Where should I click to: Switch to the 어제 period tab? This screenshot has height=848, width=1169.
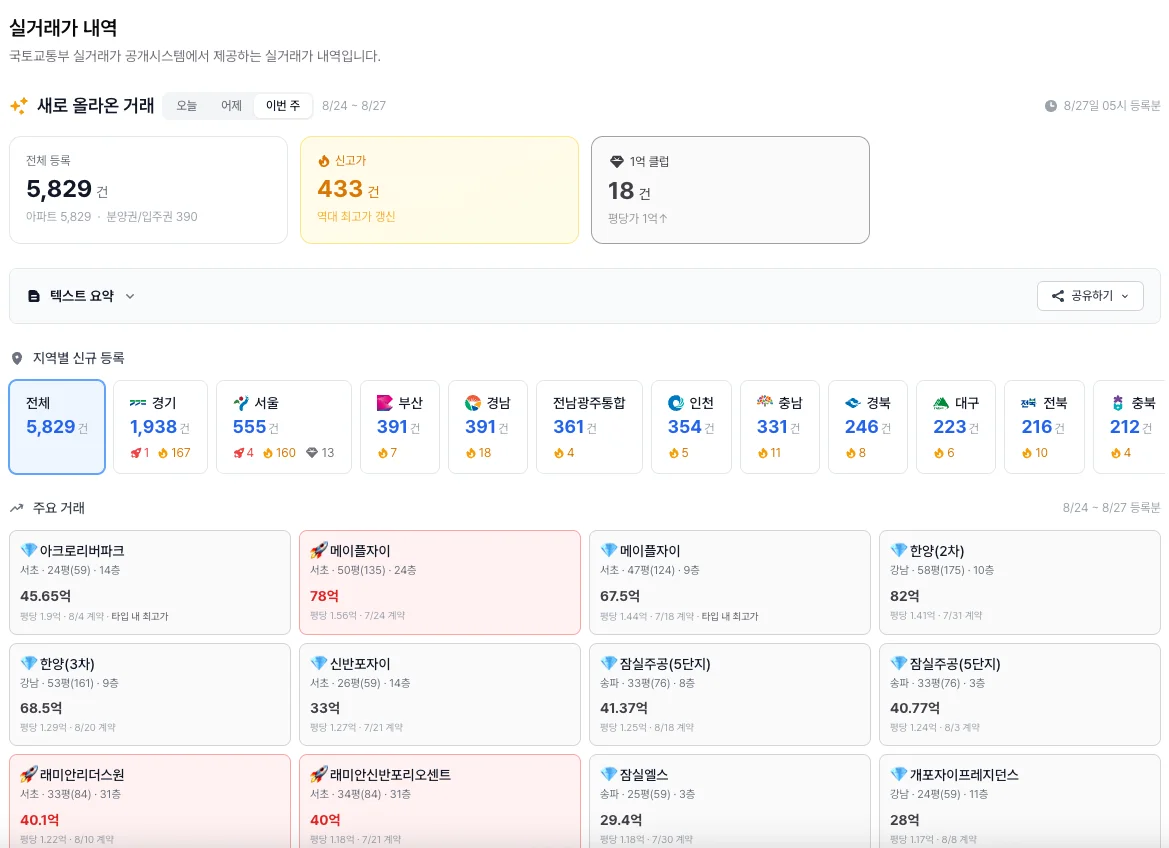231,106
